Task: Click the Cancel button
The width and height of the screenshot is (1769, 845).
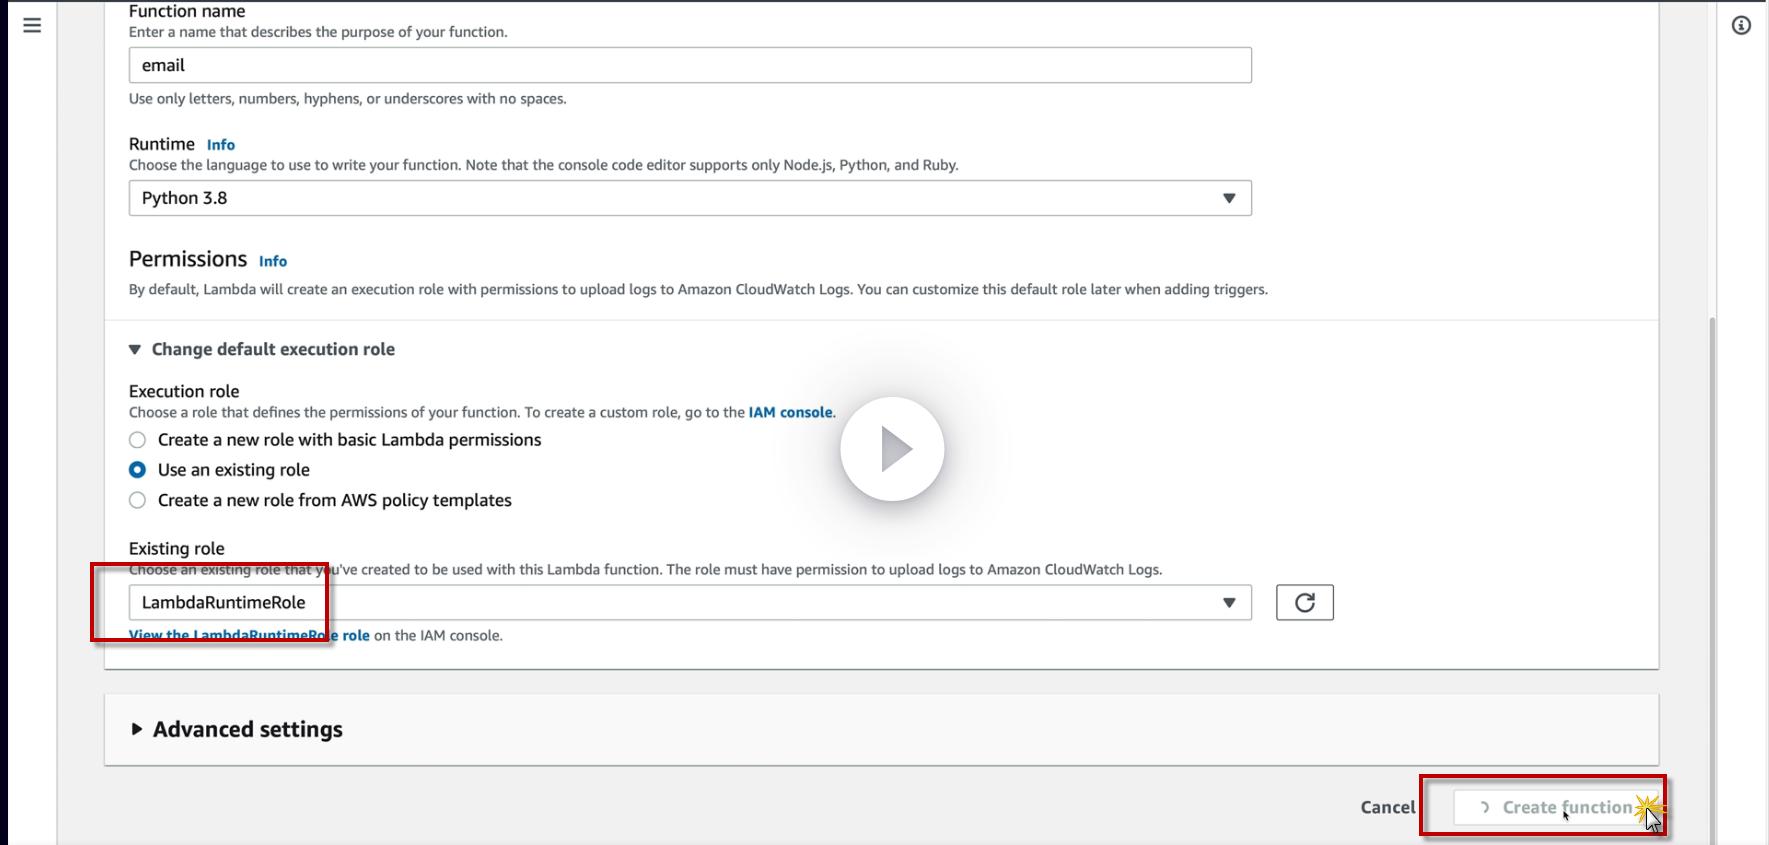Action: (1387, 807)
